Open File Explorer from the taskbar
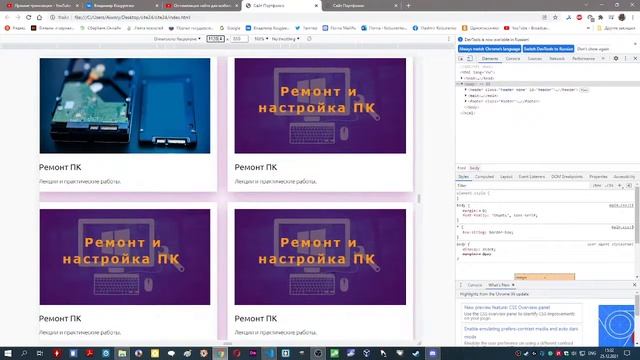The image size is (640, 360). 122,353
